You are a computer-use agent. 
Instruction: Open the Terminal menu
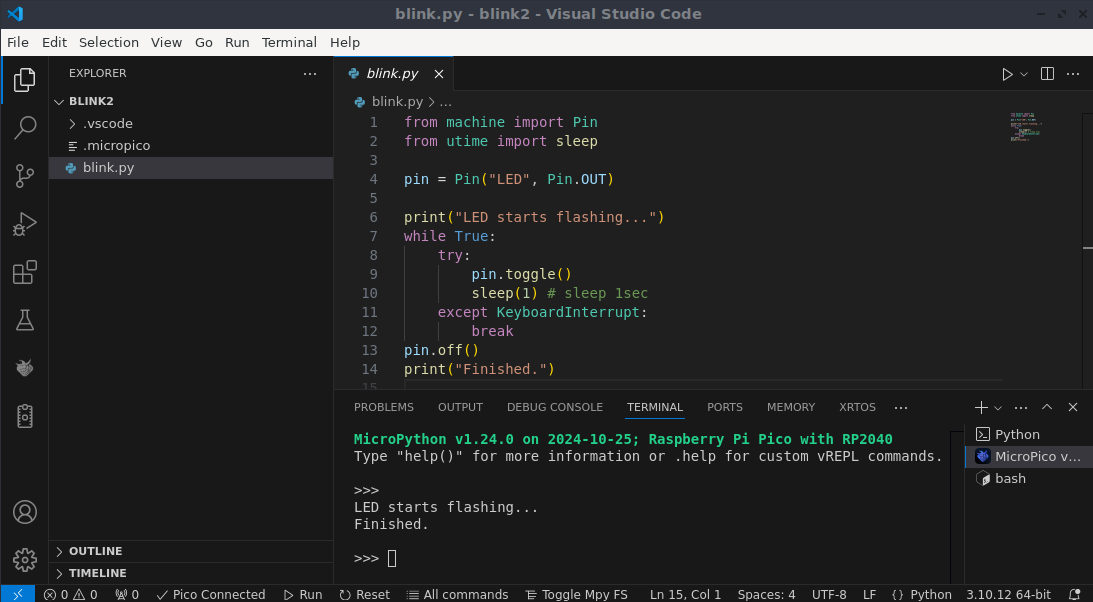point(289,43)
